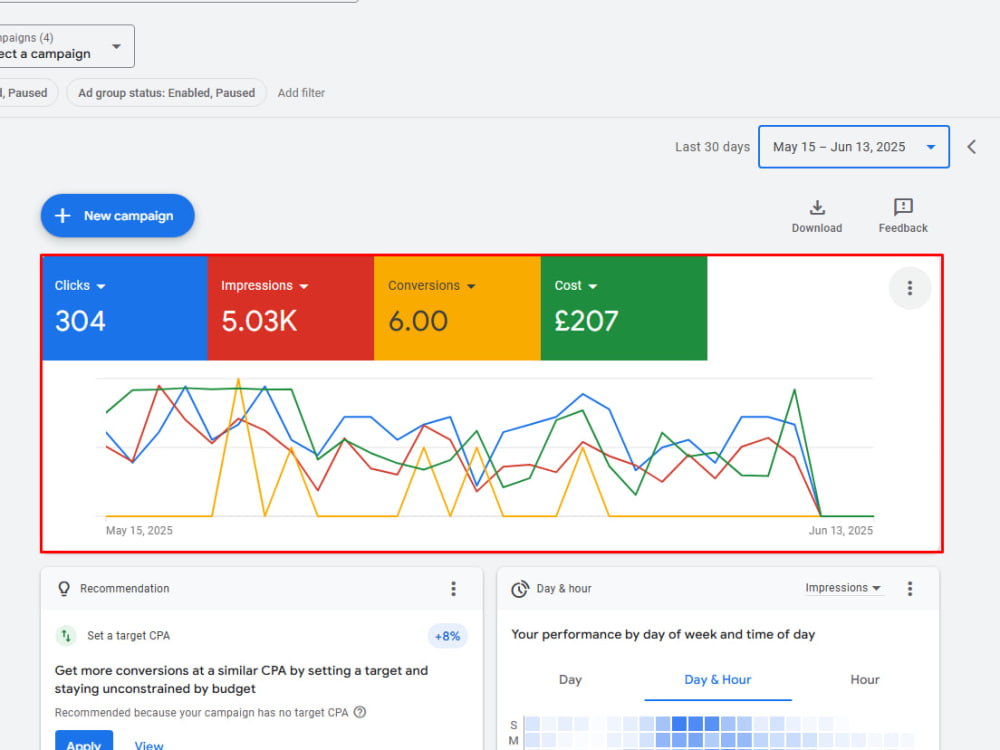1000x750 pixels.
Task: Click Add filter
Action: point(301,93)
